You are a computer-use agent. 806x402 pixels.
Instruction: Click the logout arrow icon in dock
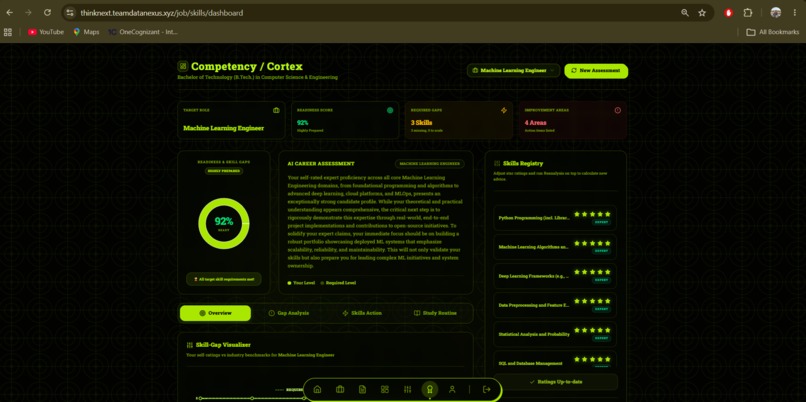tap(486, 389)
